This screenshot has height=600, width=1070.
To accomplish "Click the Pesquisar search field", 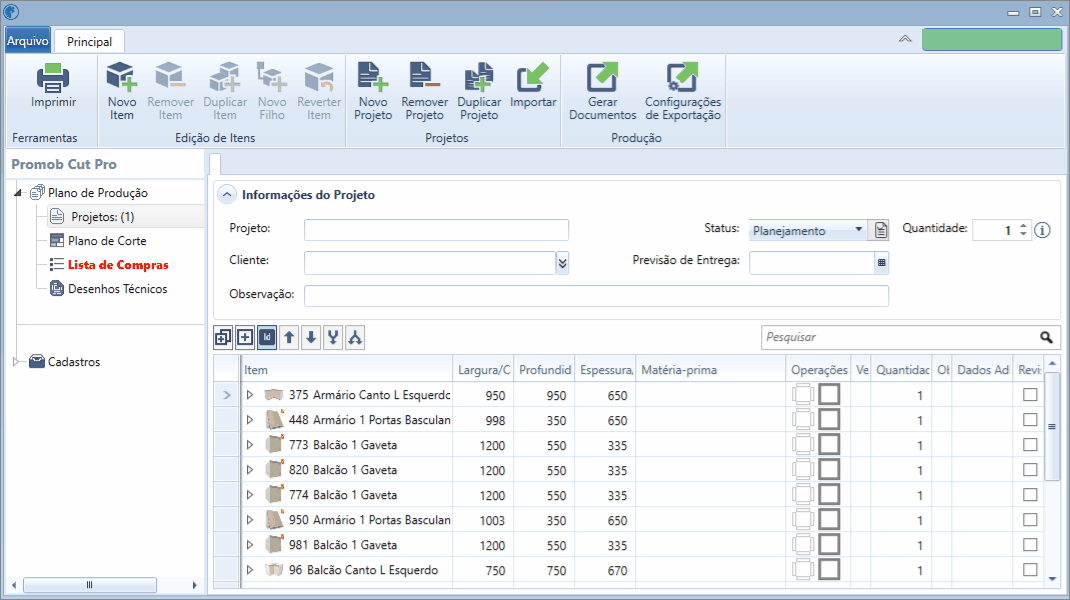I will (x=899, y=337).
